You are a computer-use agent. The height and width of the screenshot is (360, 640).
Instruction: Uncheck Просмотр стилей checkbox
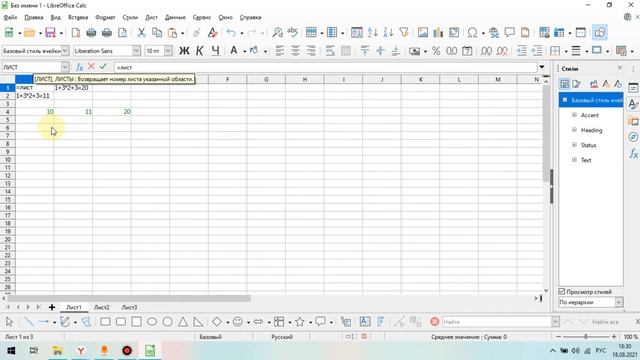coord(562,291)
